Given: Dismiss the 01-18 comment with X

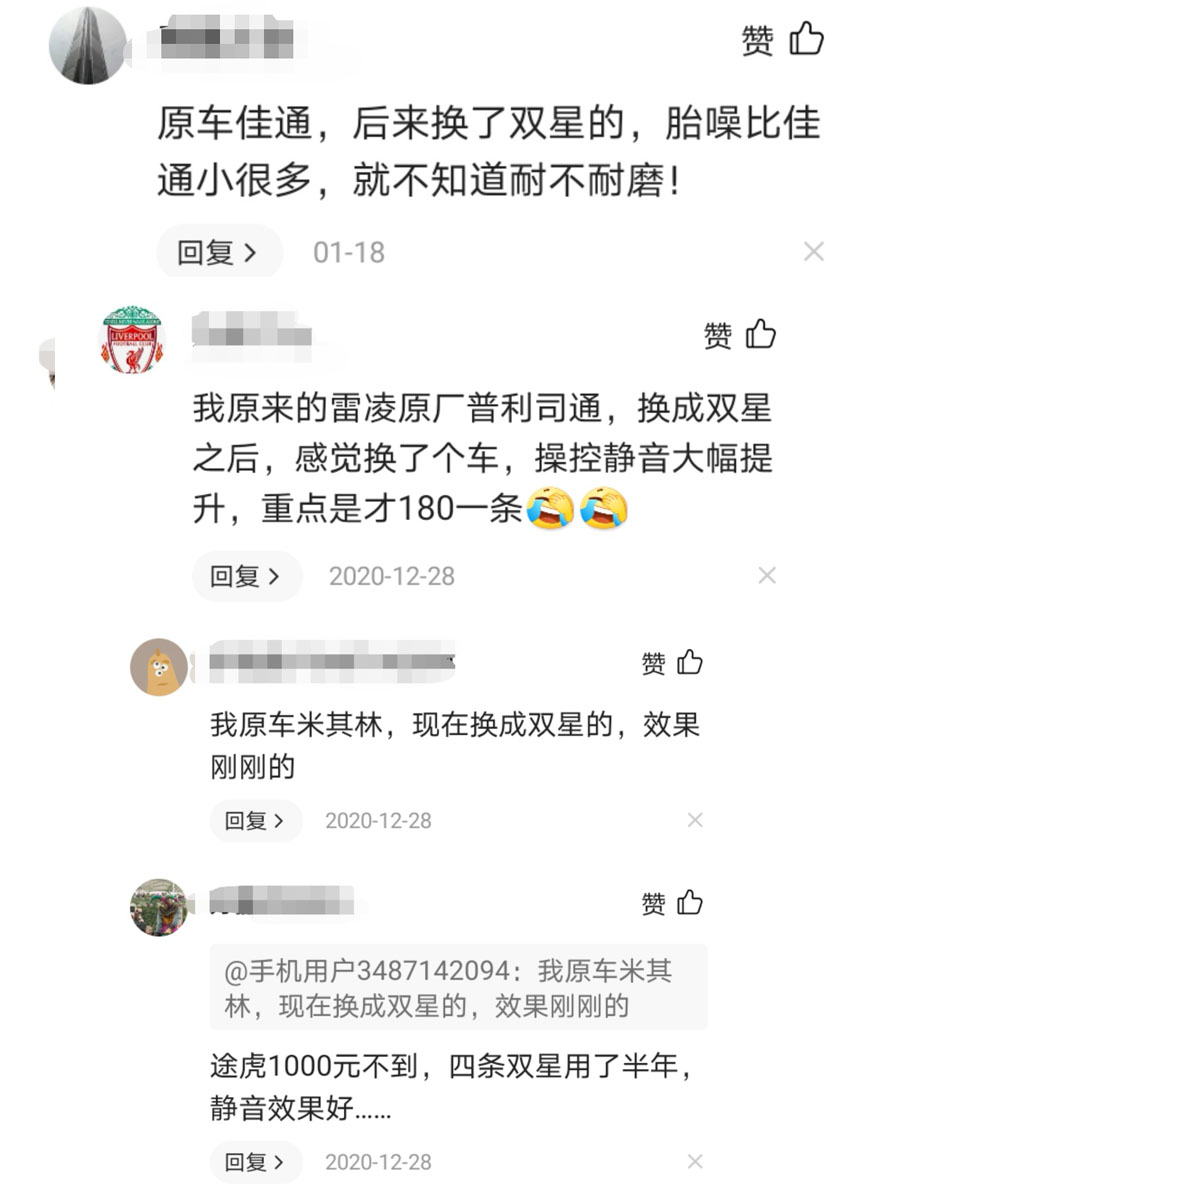Looking at the screenshot, I should coord(814,252).
